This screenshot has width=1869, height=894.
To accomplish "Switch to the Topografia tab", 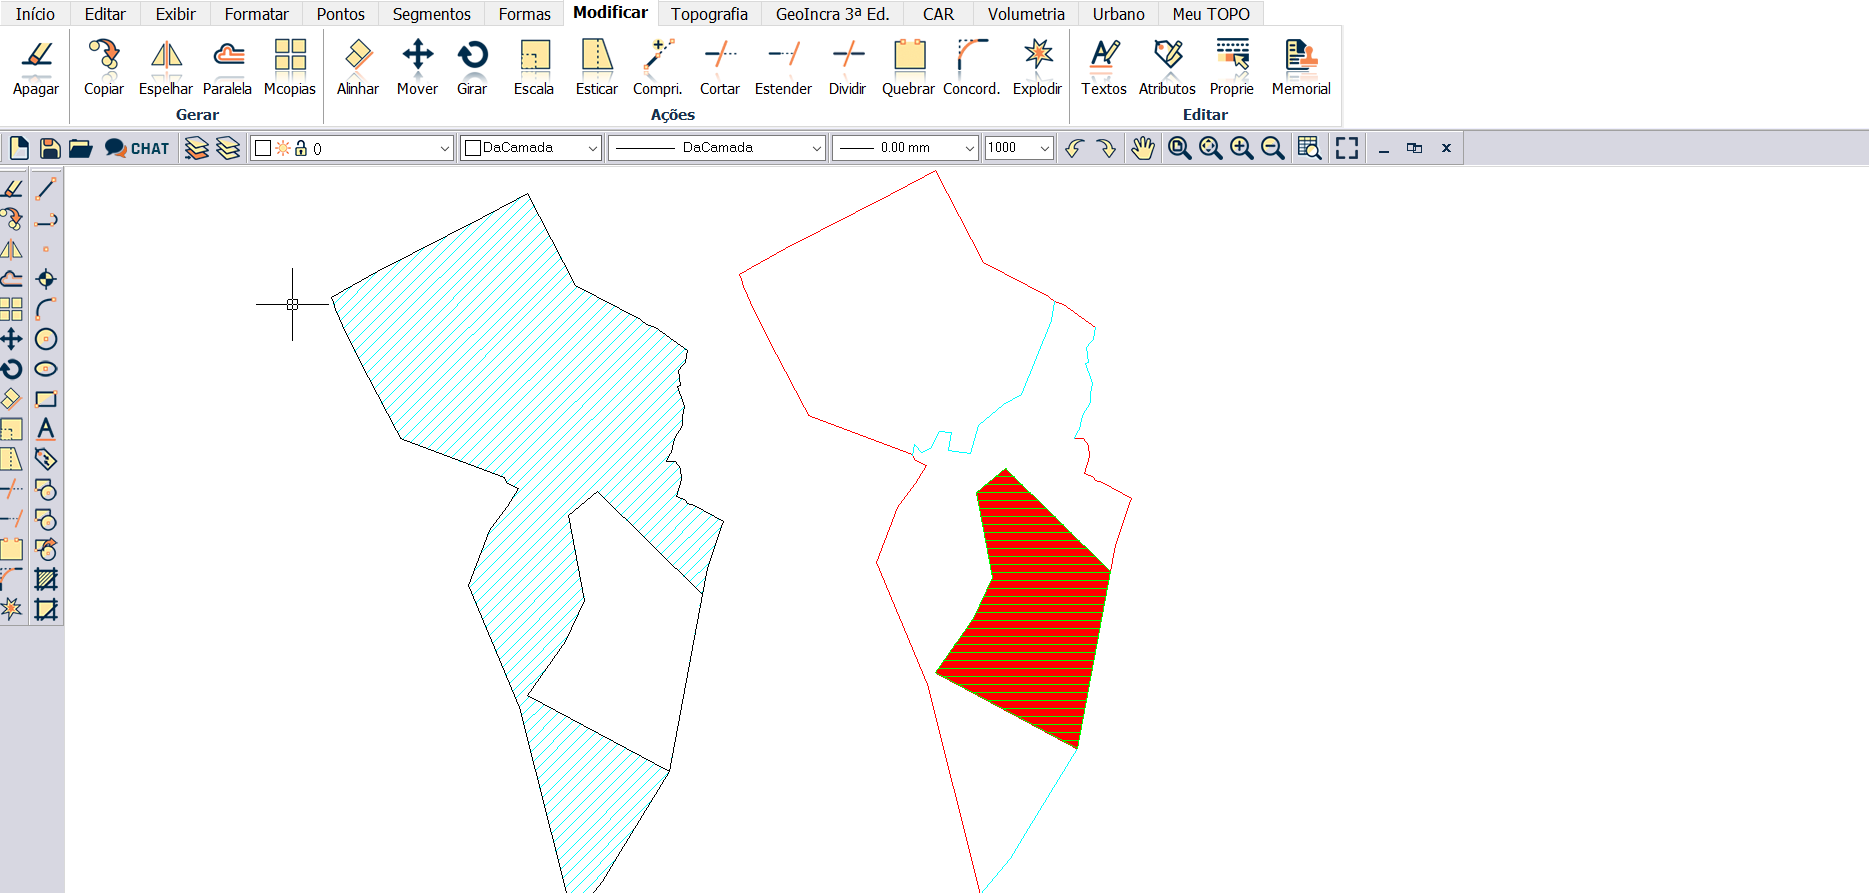I will [709, 14].
